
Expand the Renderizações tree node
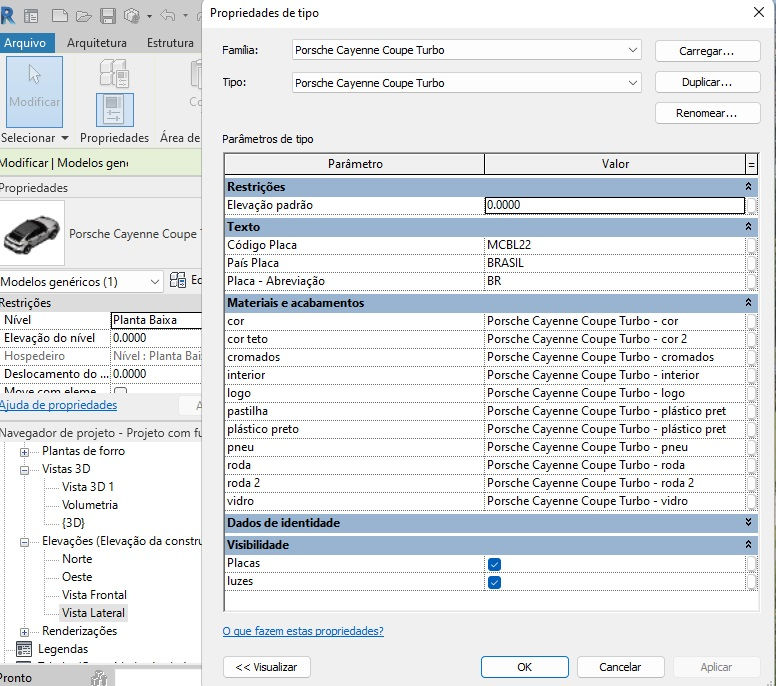coord(24,632)
